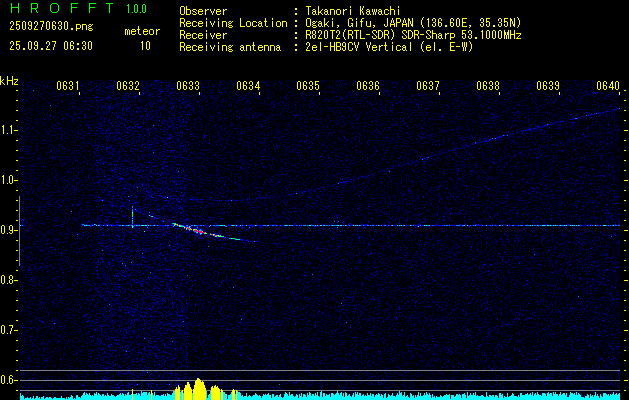Select the 0.9 kHz axis label
This screenshot has width=629, height=400.
7,230
